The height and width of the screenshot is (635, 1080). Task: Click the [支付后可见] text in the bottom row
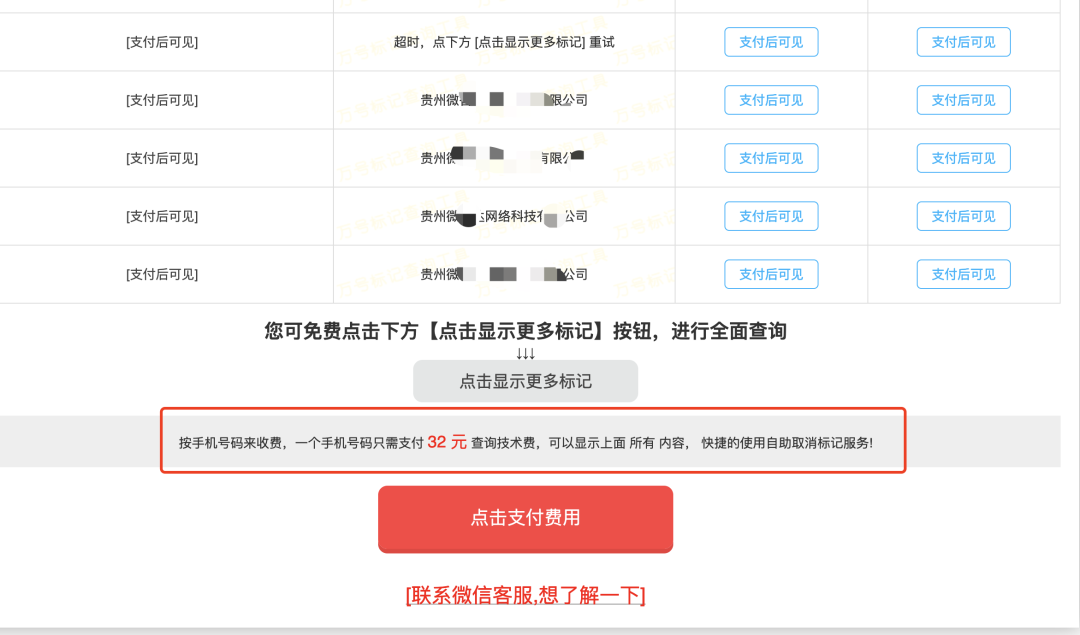pyautogui.click(x=162, y=274)
